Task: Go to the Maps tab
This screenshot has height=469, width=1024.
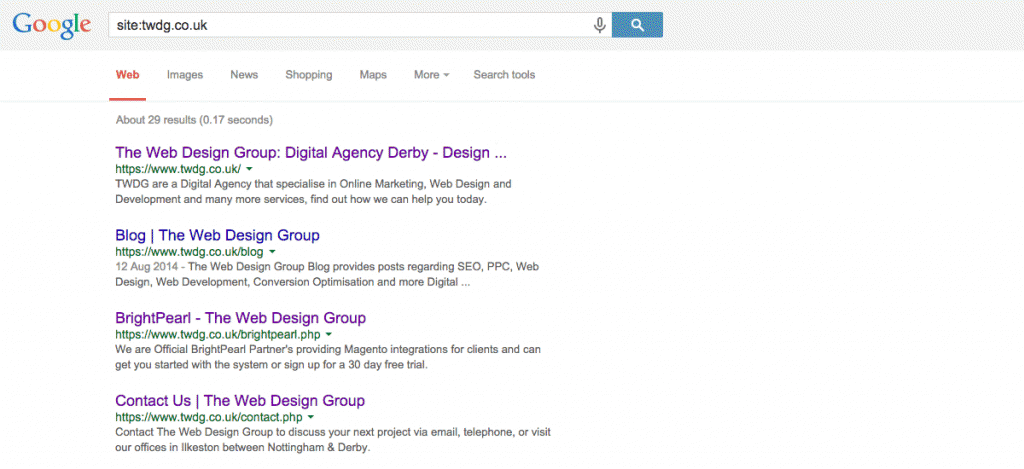Action: coord(373,75)
